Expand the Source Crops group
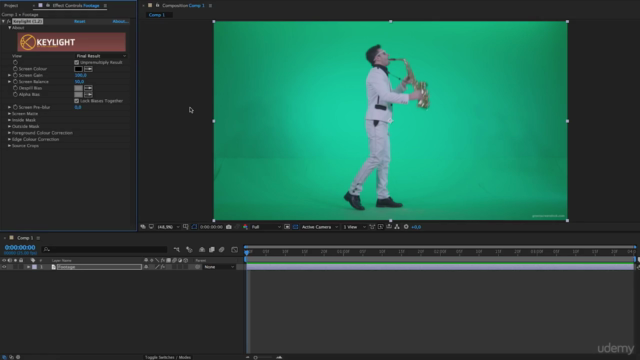Viewport: 640px width, 360px height. 9,146
